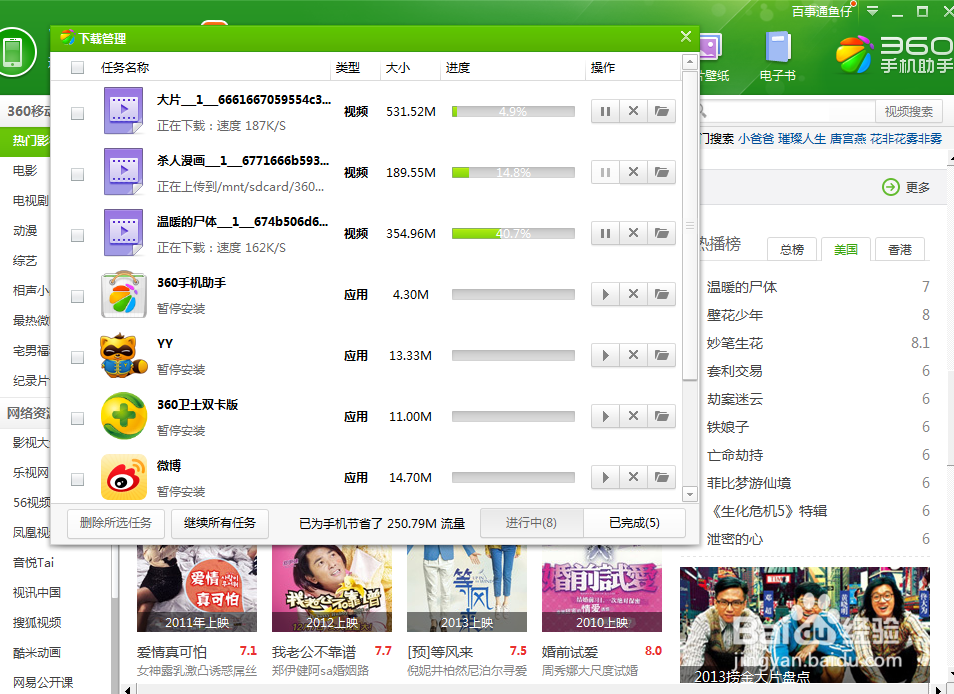Viewport: 954px width, 694px height.
Task: Resume the 360手机助手 app install
Action: point(605,294)
